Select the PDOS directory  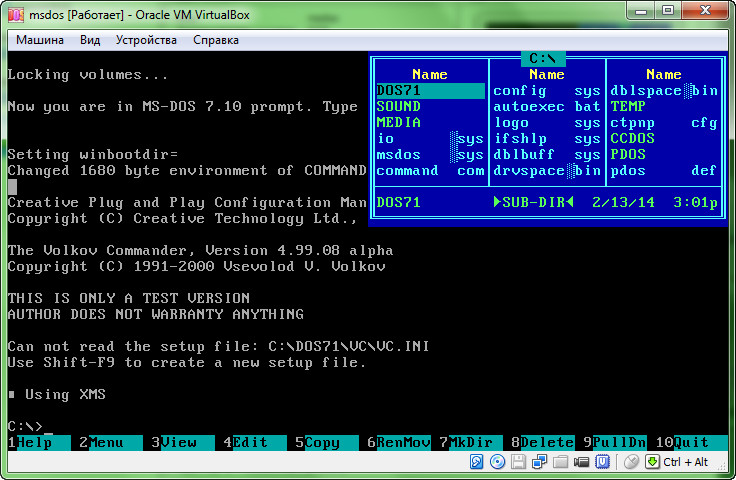(x=664, y=154)
